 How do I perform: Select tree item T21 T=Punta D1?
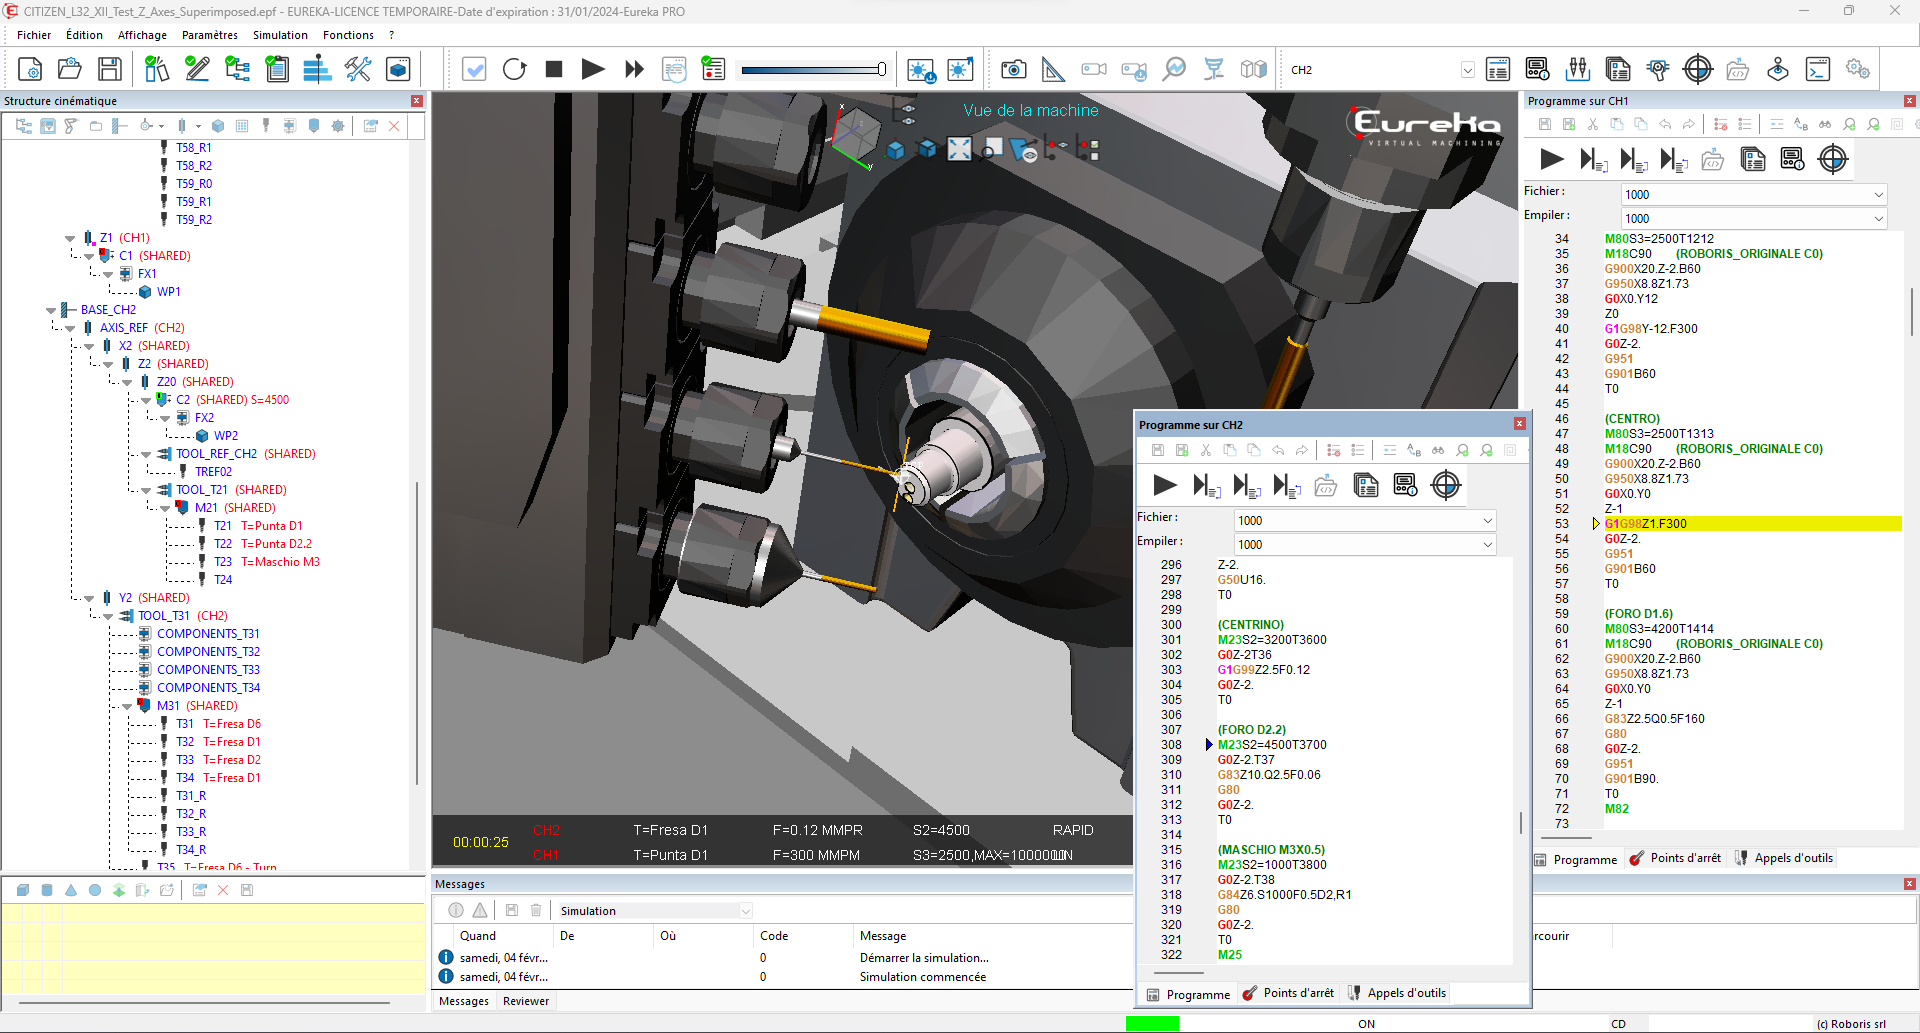click(258, 526)
